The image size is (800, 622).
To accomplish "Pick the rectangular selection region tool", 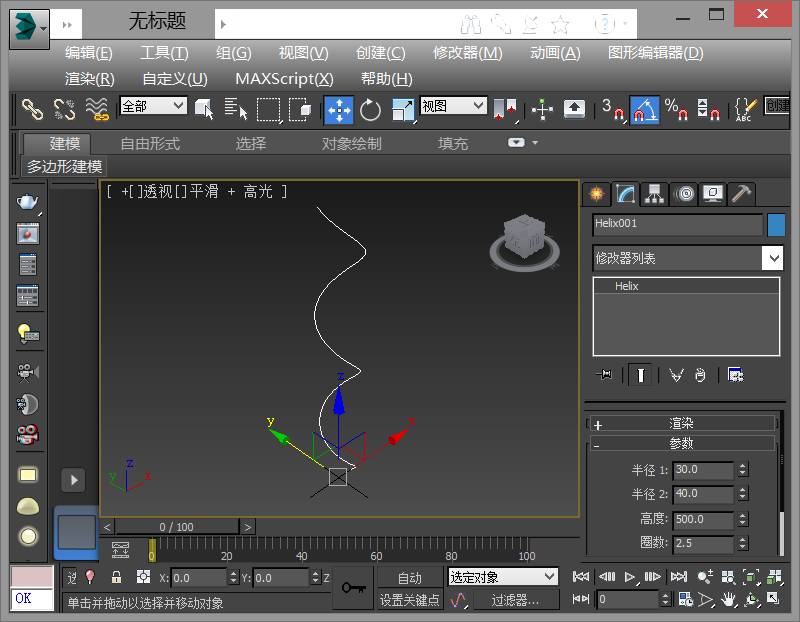I will coord(268,109).
